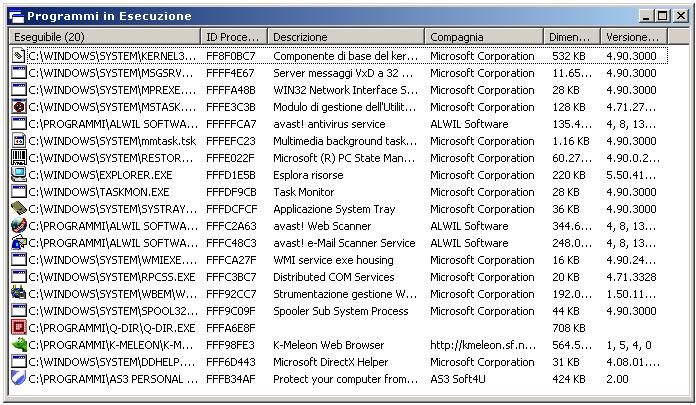Click the avast! e-Mail Scanner row icon

(x=19, y=243)
